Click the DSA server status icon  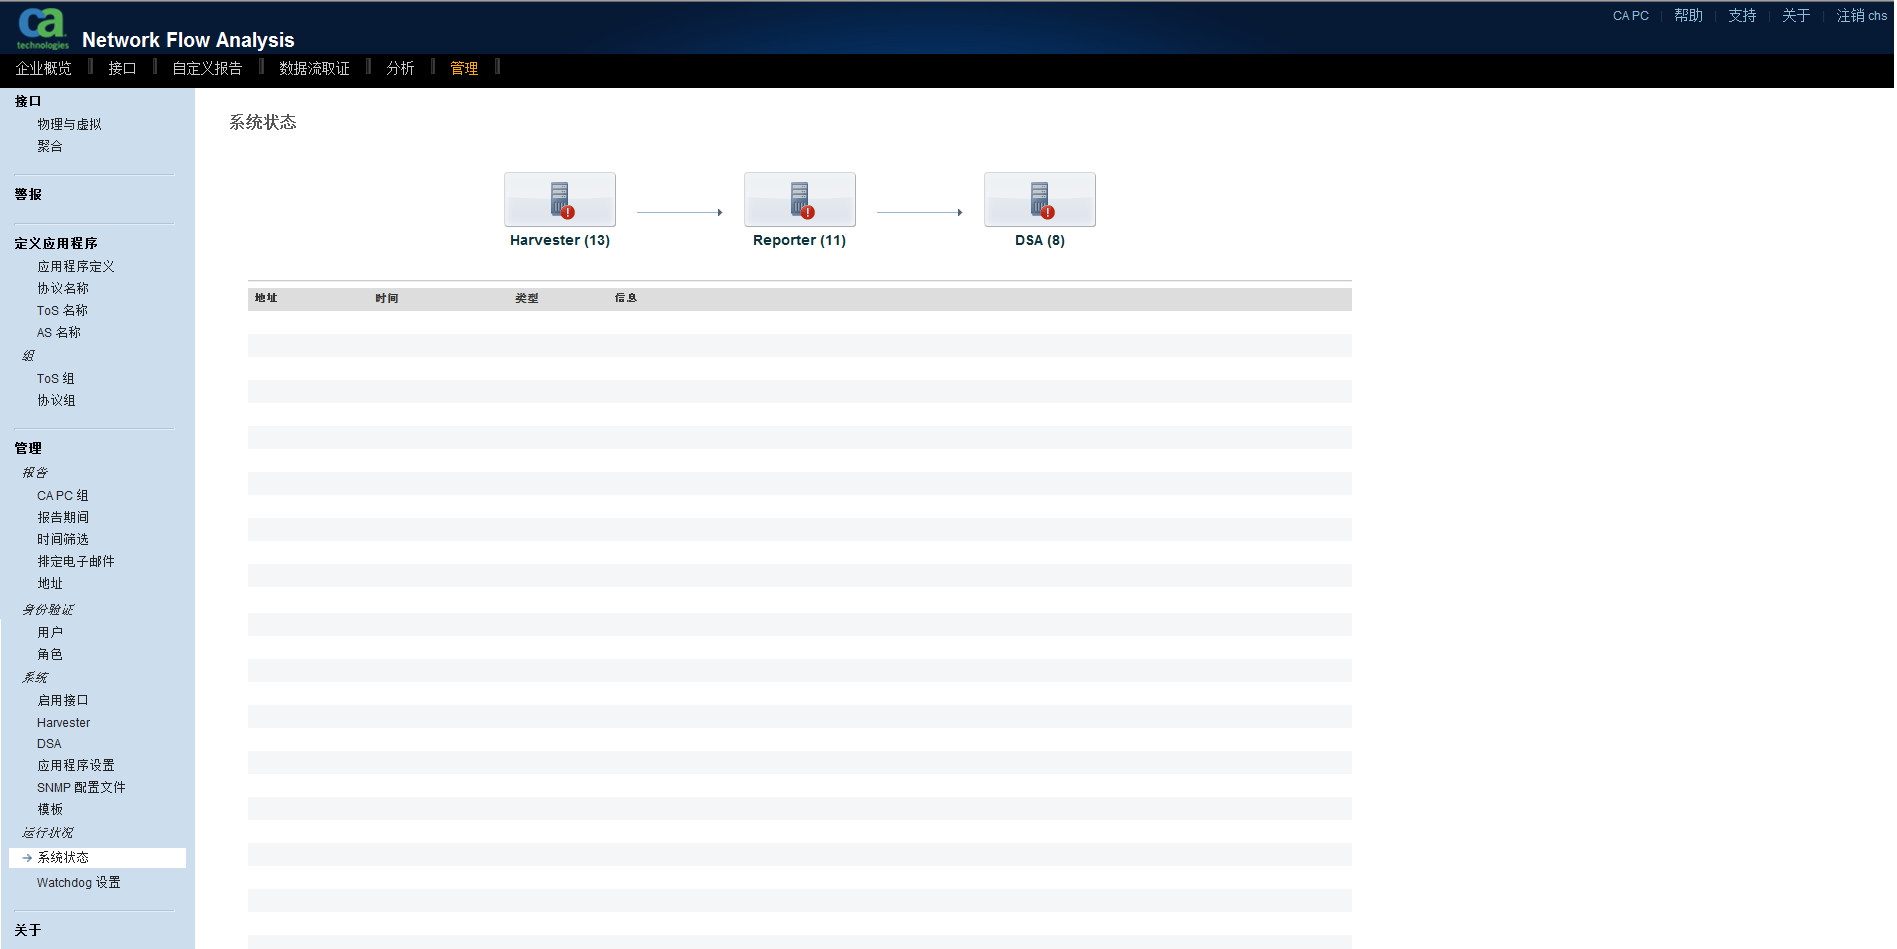click(1040, 199)
